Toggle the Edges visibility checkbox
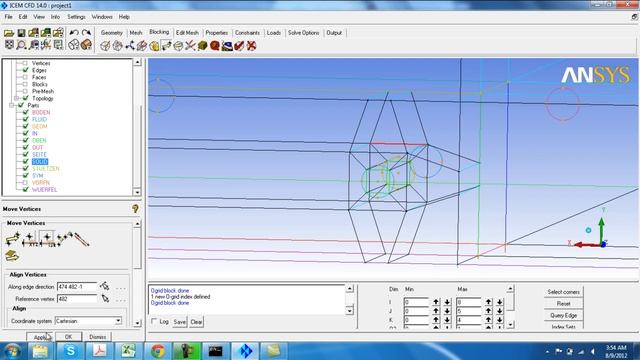Screen dimensions: 640x360 (x=25, y=70)
